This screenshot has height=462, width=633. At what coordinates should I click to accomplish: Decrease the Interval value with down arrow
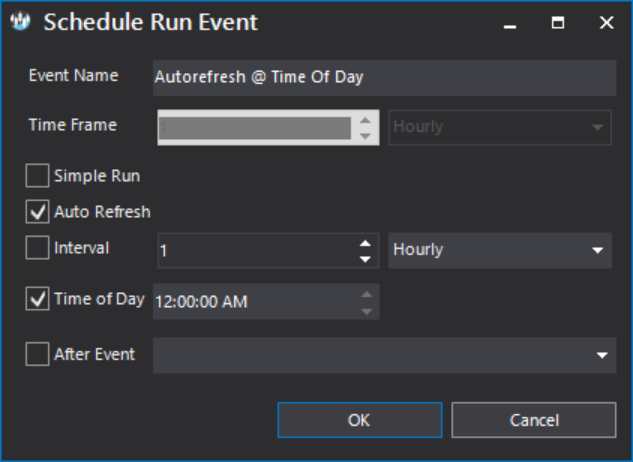pyautogui.click(x=365, y=259)
